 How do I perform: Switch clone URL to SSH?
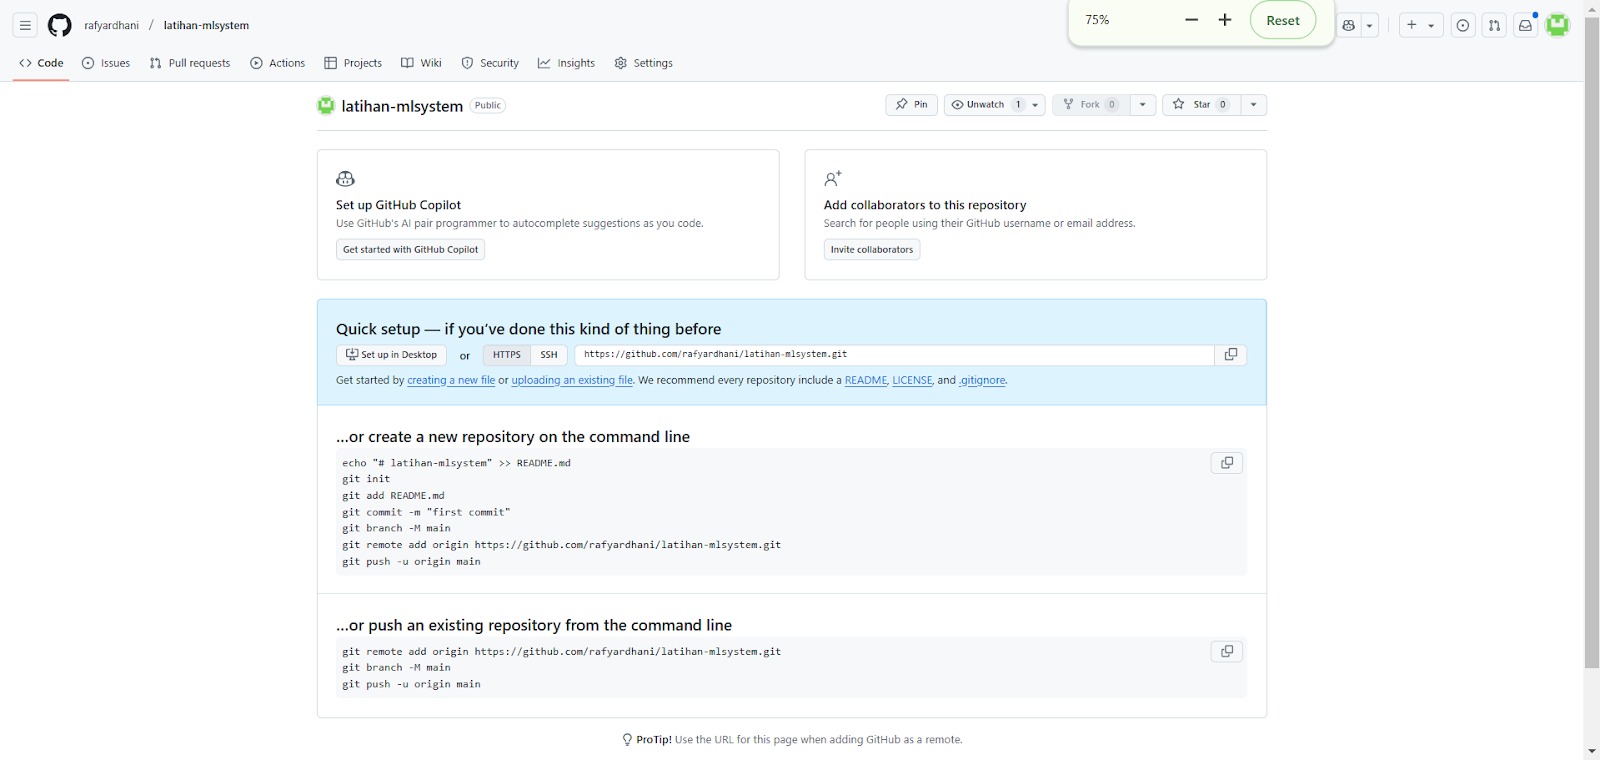(549, 355)
